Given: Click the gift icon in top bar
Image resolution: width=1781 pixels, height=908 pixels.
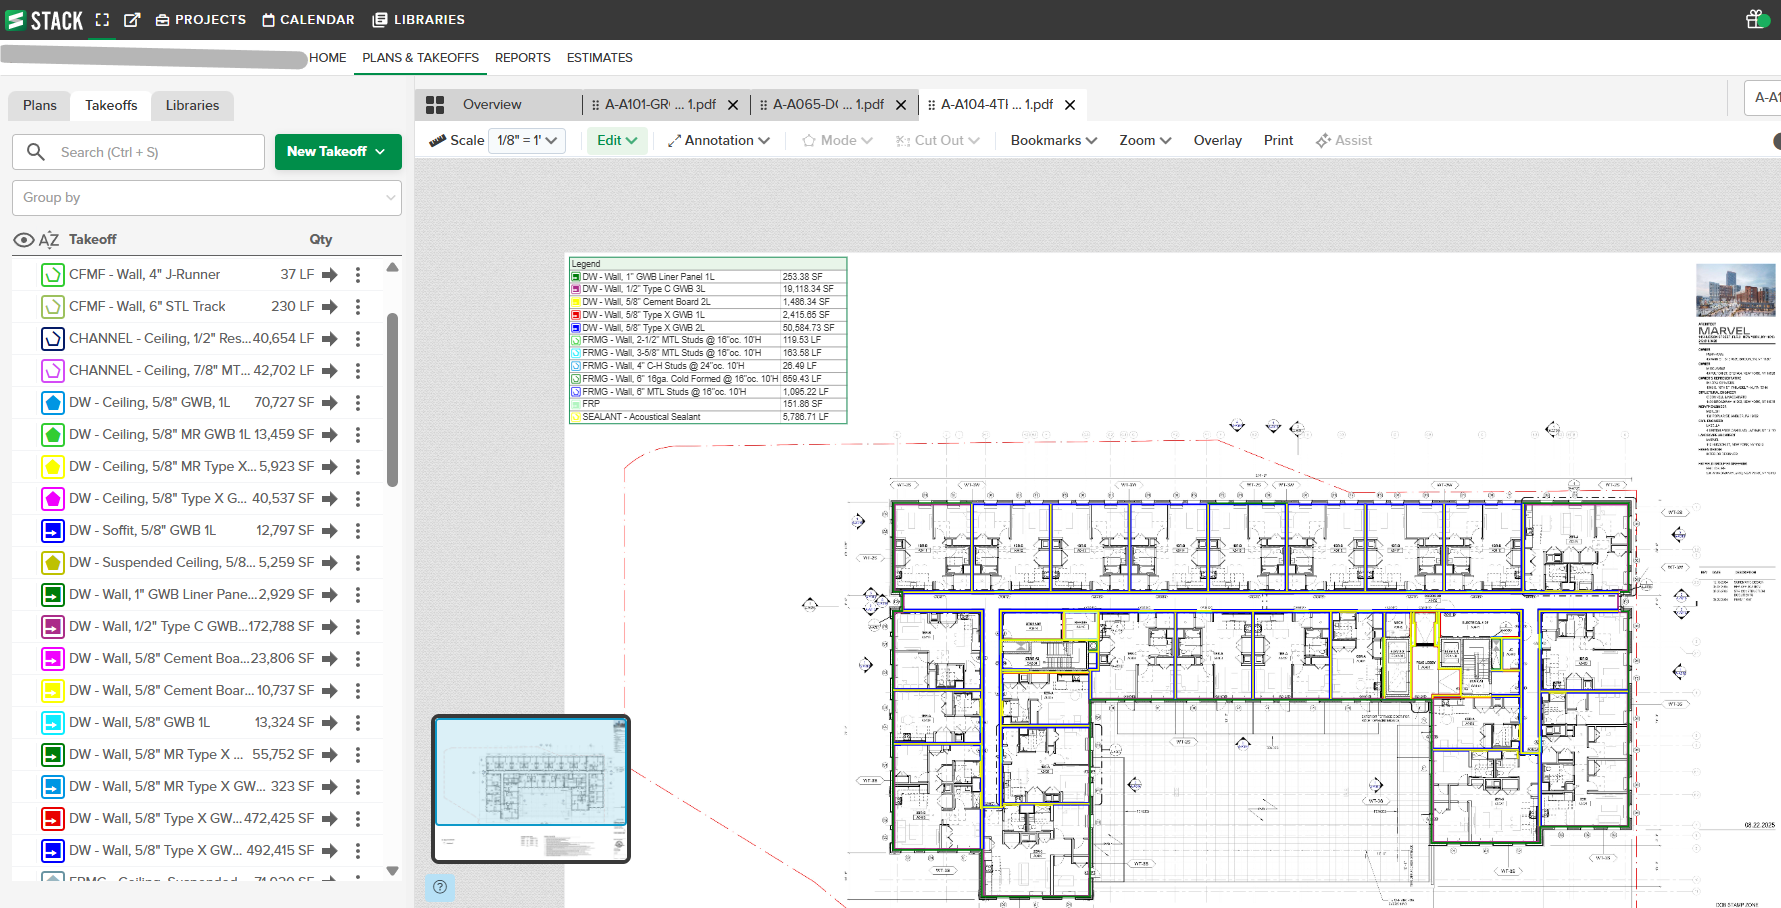Looking at the screenshot, I should coord(1757,20).
